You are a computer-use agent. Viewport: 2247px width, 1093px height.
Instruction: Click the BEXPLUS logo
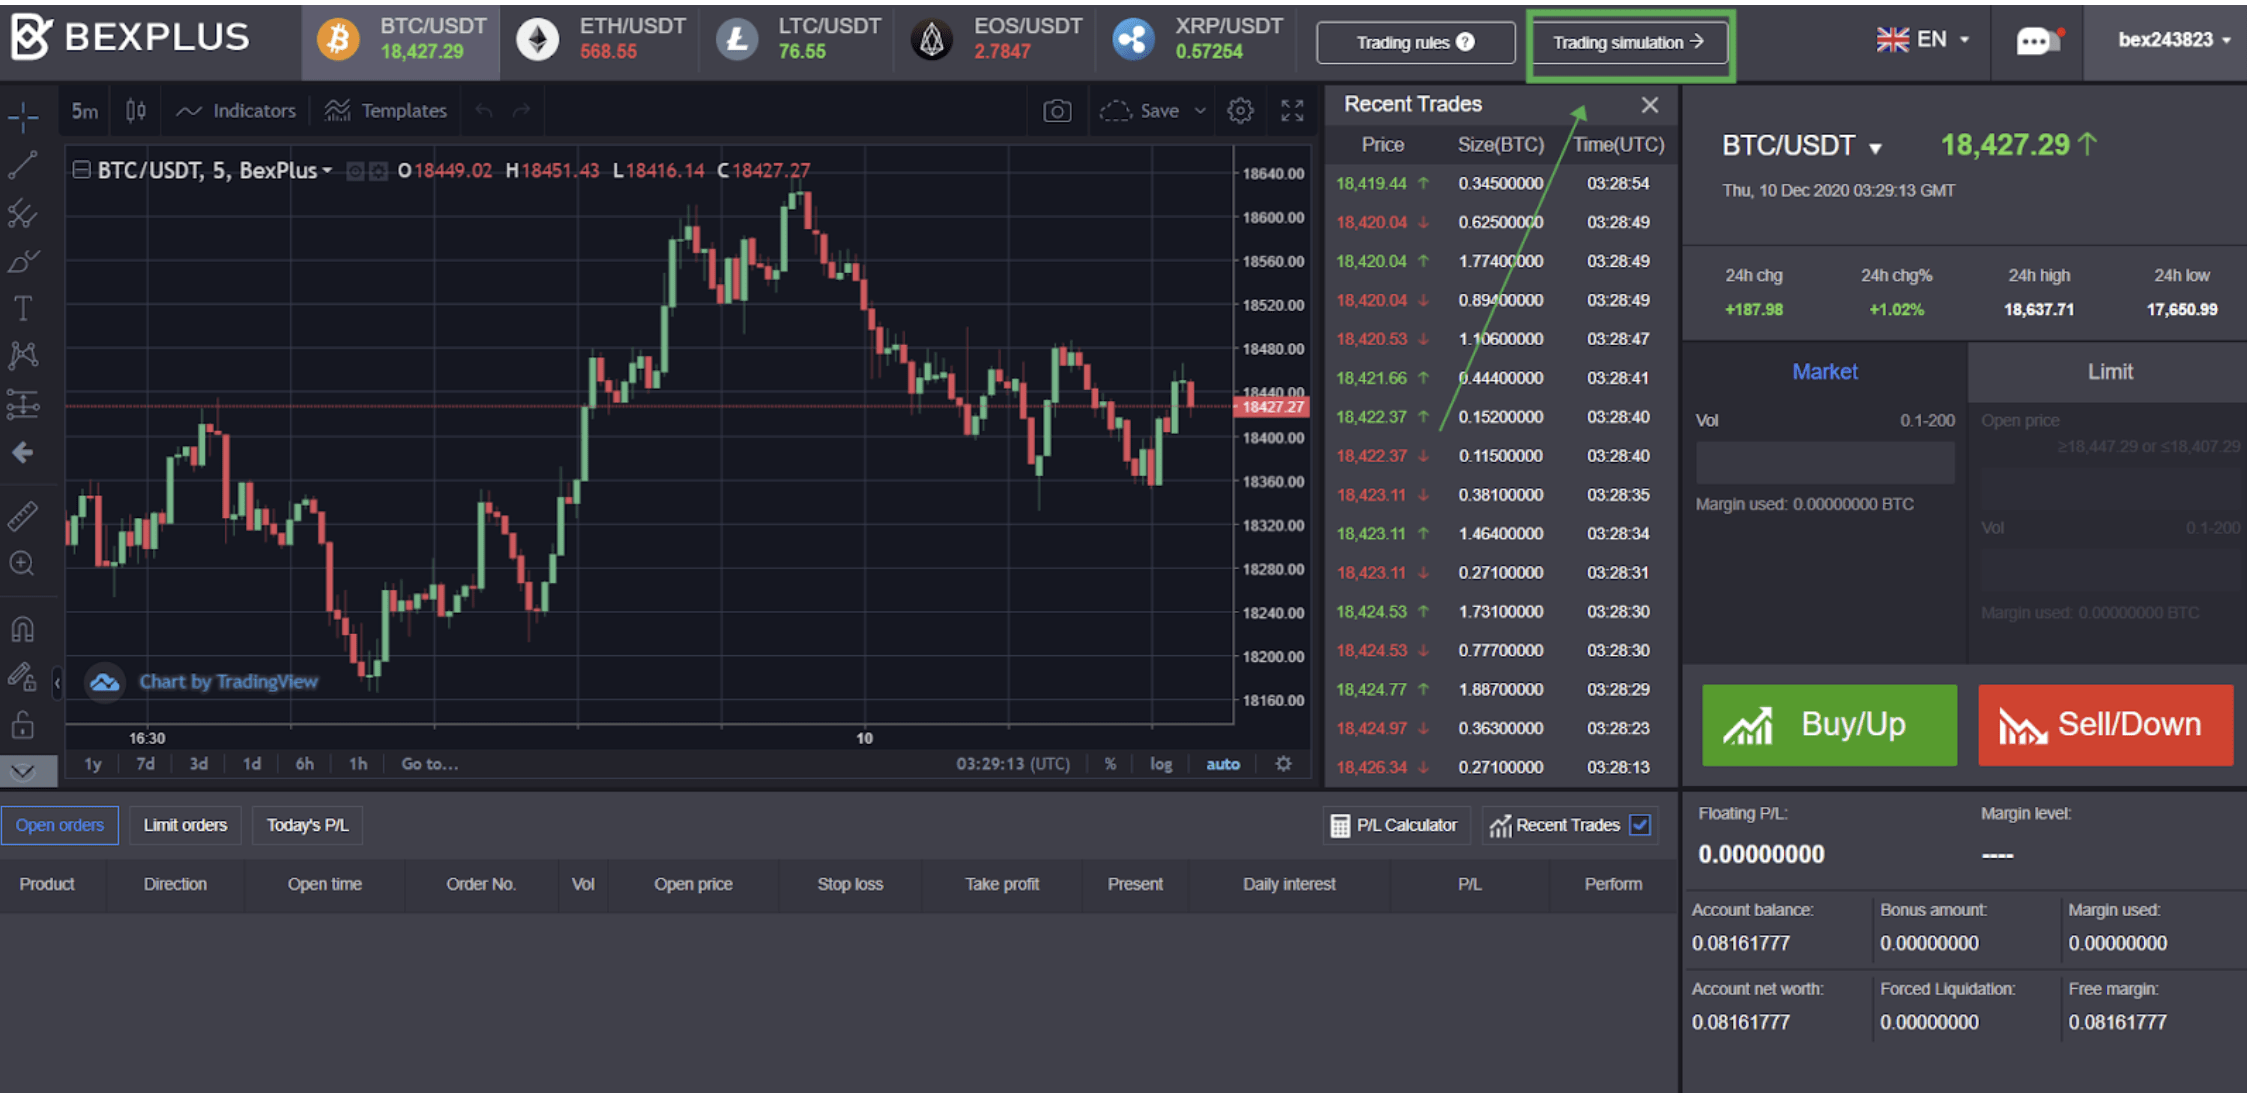point(130,37)
